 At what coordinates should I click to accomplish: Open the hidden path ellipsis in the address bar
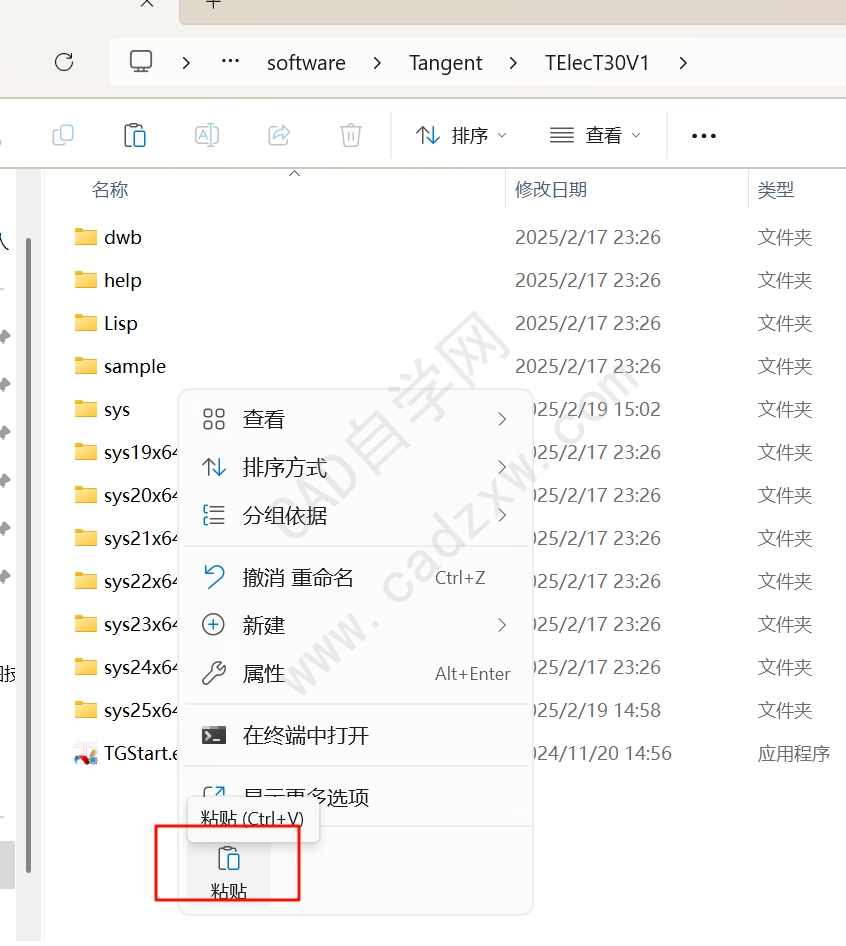click(231, 62)
